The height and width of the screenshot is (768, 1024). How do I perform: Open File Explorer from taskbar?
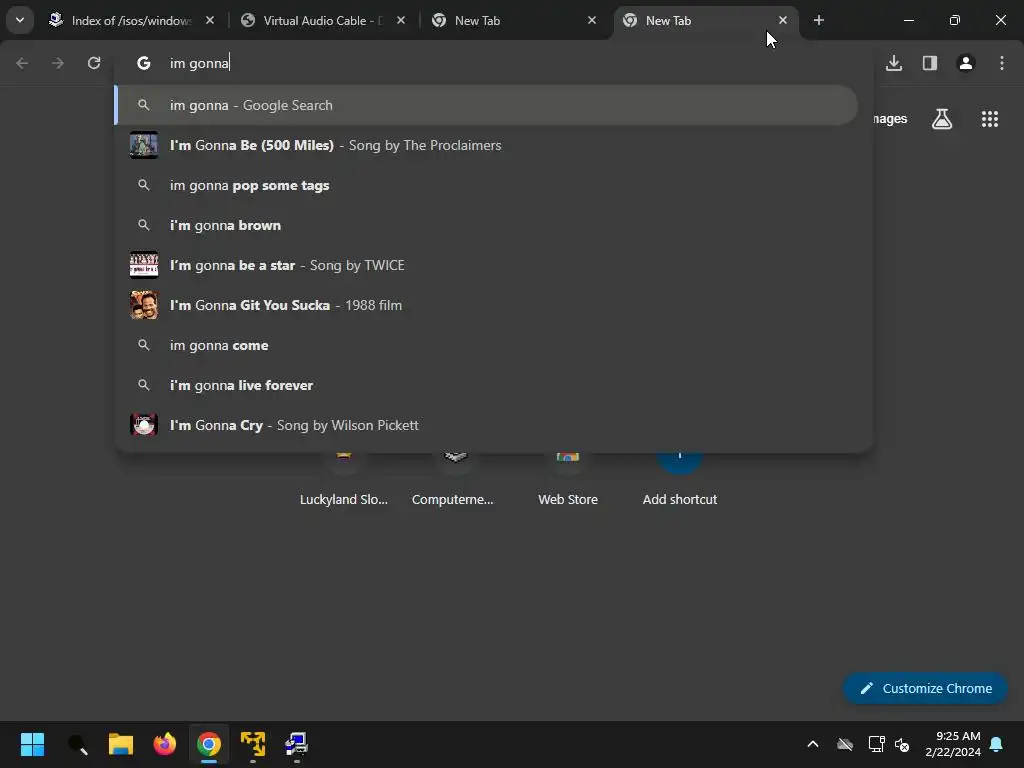(121, 744)
